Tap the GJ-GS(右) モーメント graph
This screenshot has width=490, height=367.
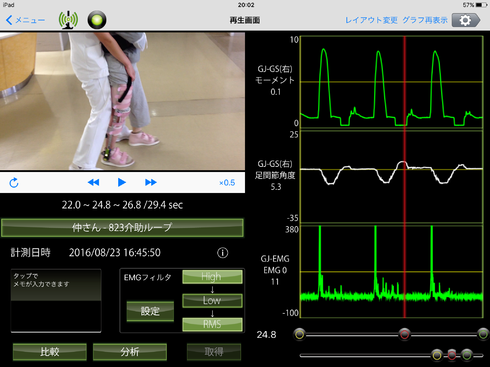392,82
